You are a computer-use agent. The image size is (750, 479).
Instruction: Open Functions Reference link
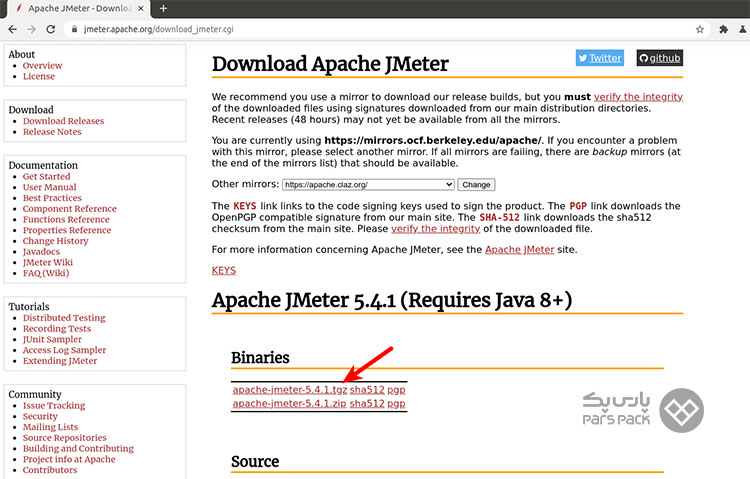[66, 219]
